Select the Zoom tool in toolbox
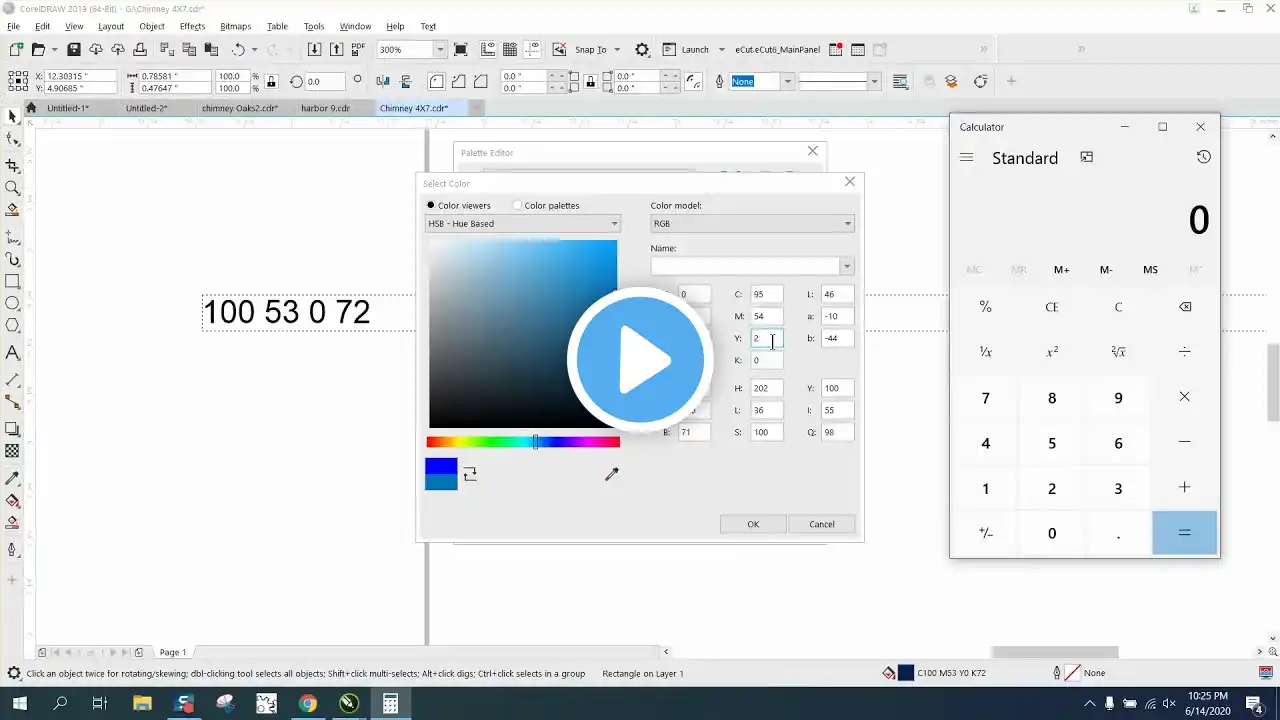 click(13, 188)
